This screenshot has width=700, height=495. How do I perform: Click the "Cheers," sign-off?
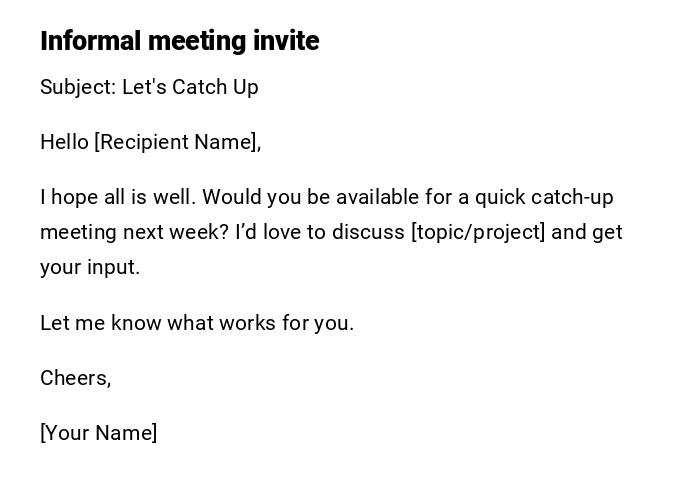[75, 378]
